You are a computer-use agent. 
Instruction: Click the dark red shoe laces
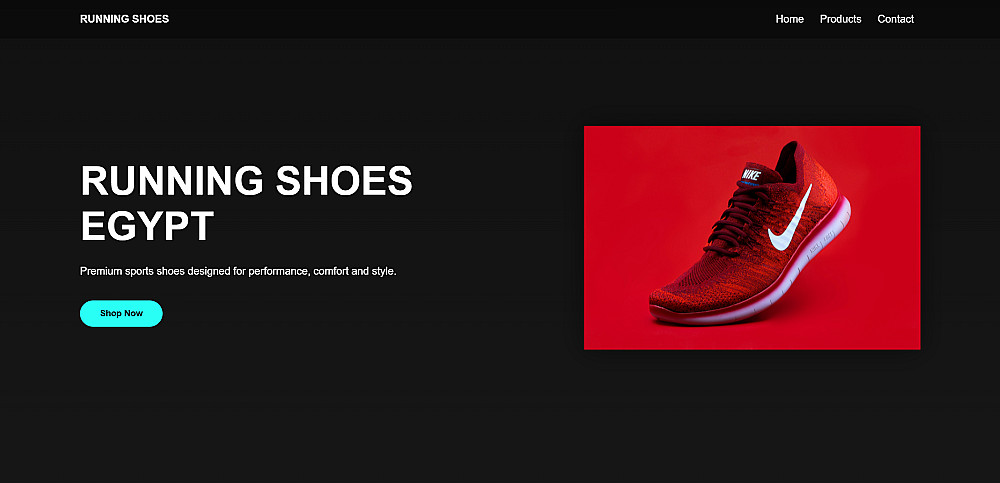[x=739, y=214]
